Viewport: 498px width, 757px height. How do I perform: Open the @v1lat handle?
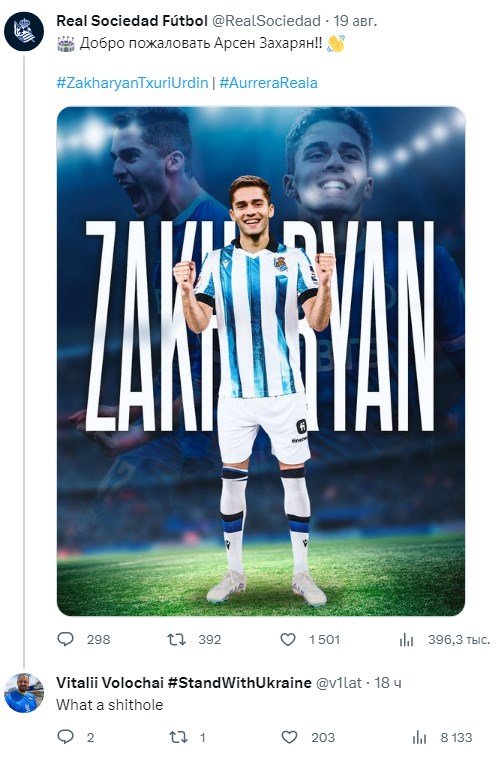pos(339,683)
